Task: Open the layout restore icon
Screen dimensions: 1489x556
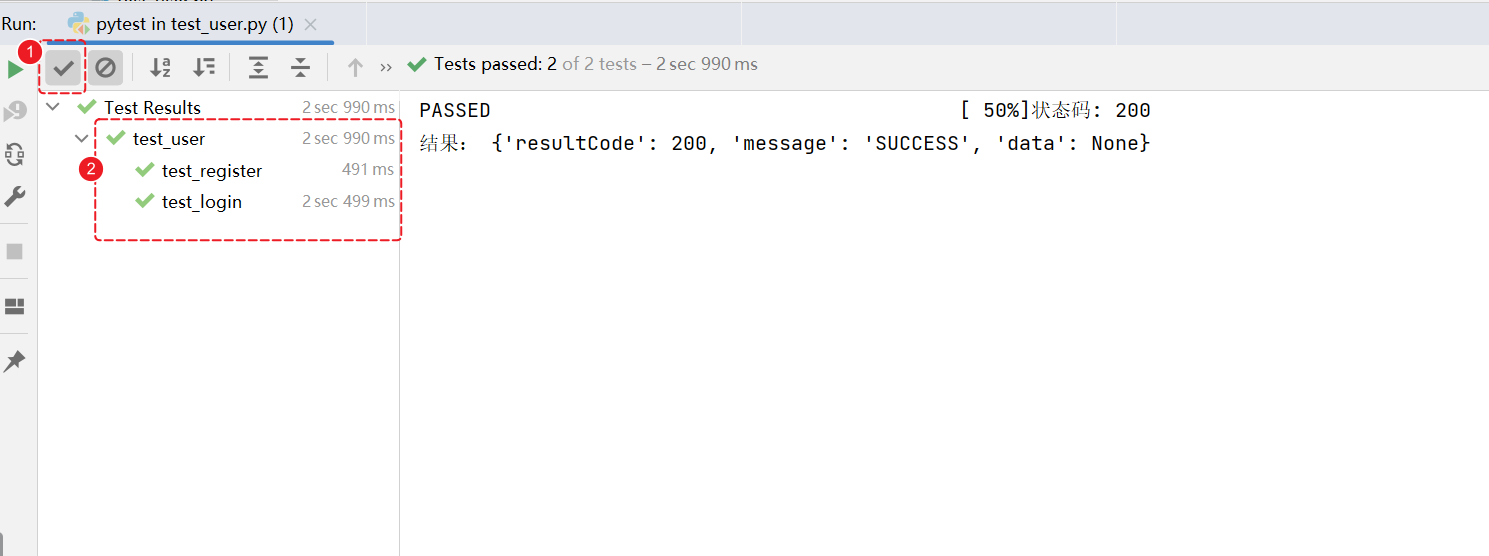Action: 15,307
